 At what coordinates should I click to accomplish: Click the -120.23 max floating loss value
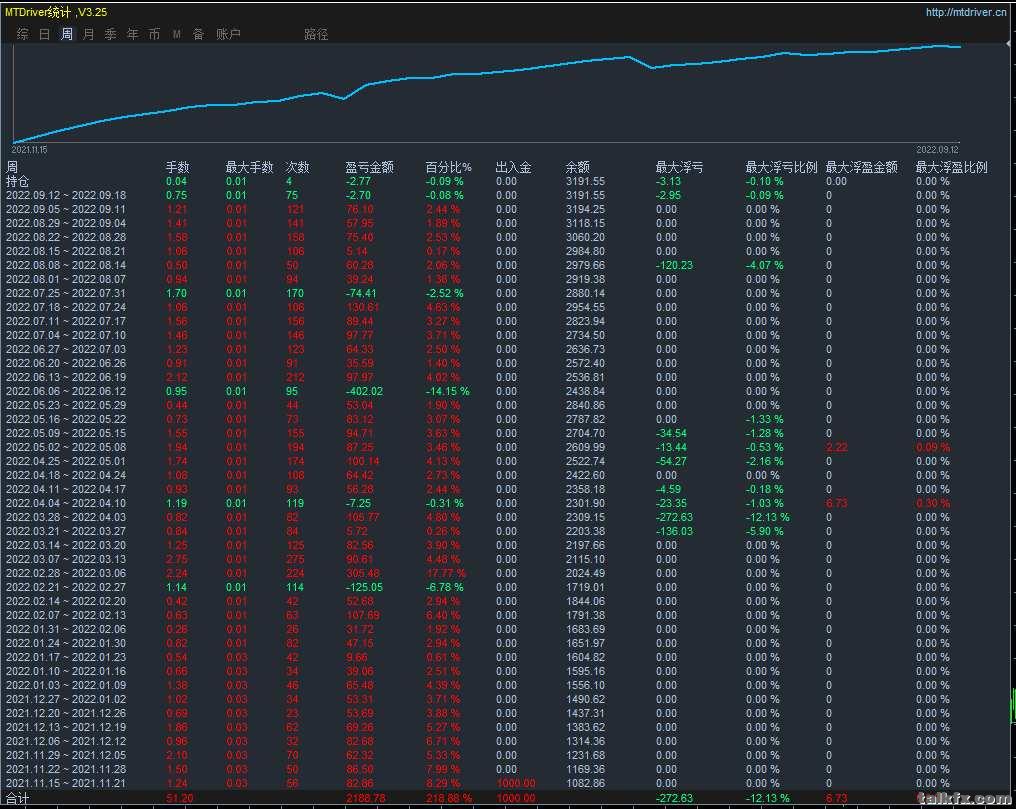click(674, 266)
